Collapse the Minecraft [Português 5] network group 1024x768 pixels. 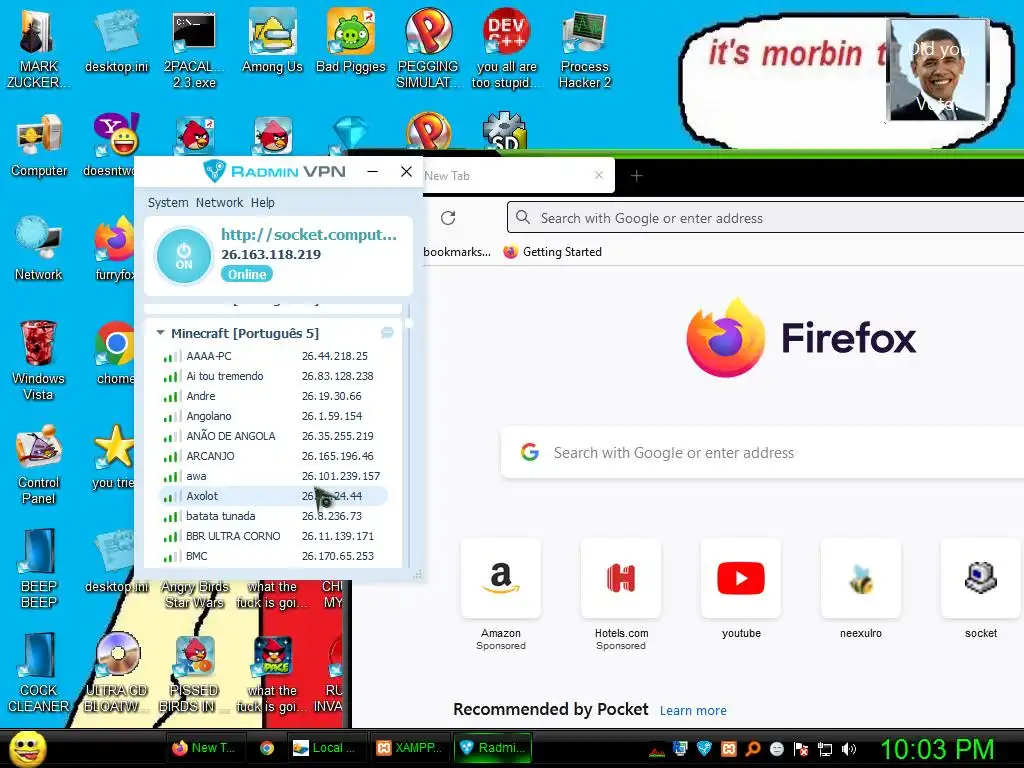click(160, 333)
